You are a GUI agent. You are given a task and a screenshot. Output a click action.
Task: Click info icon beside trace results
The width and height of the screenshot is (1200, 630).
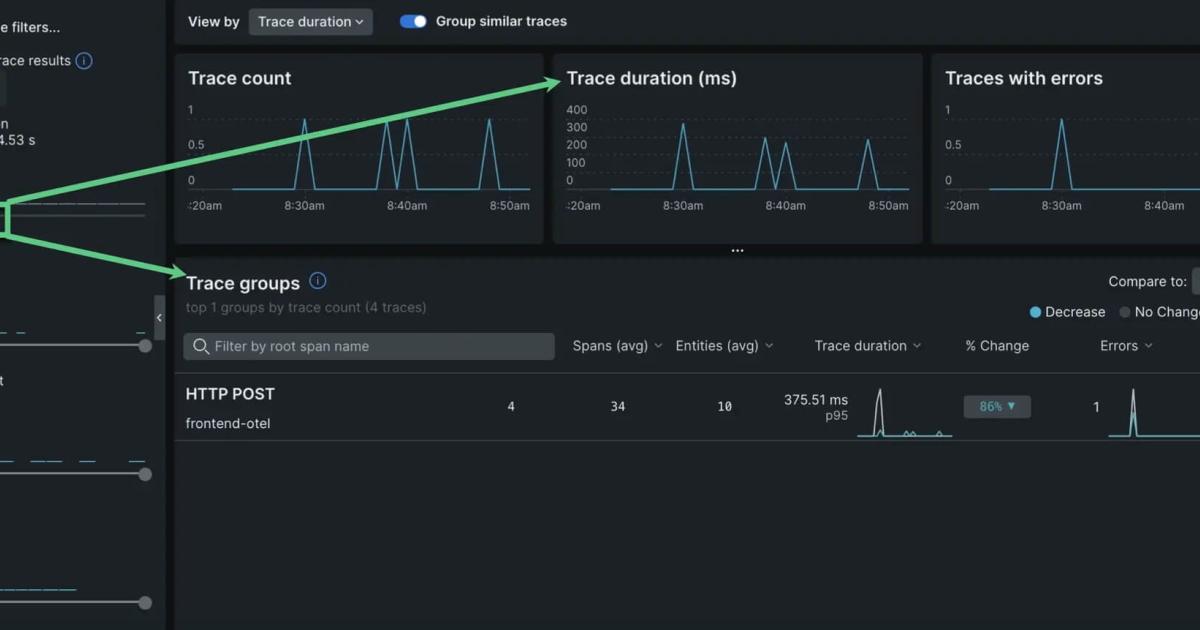[84, 61]
